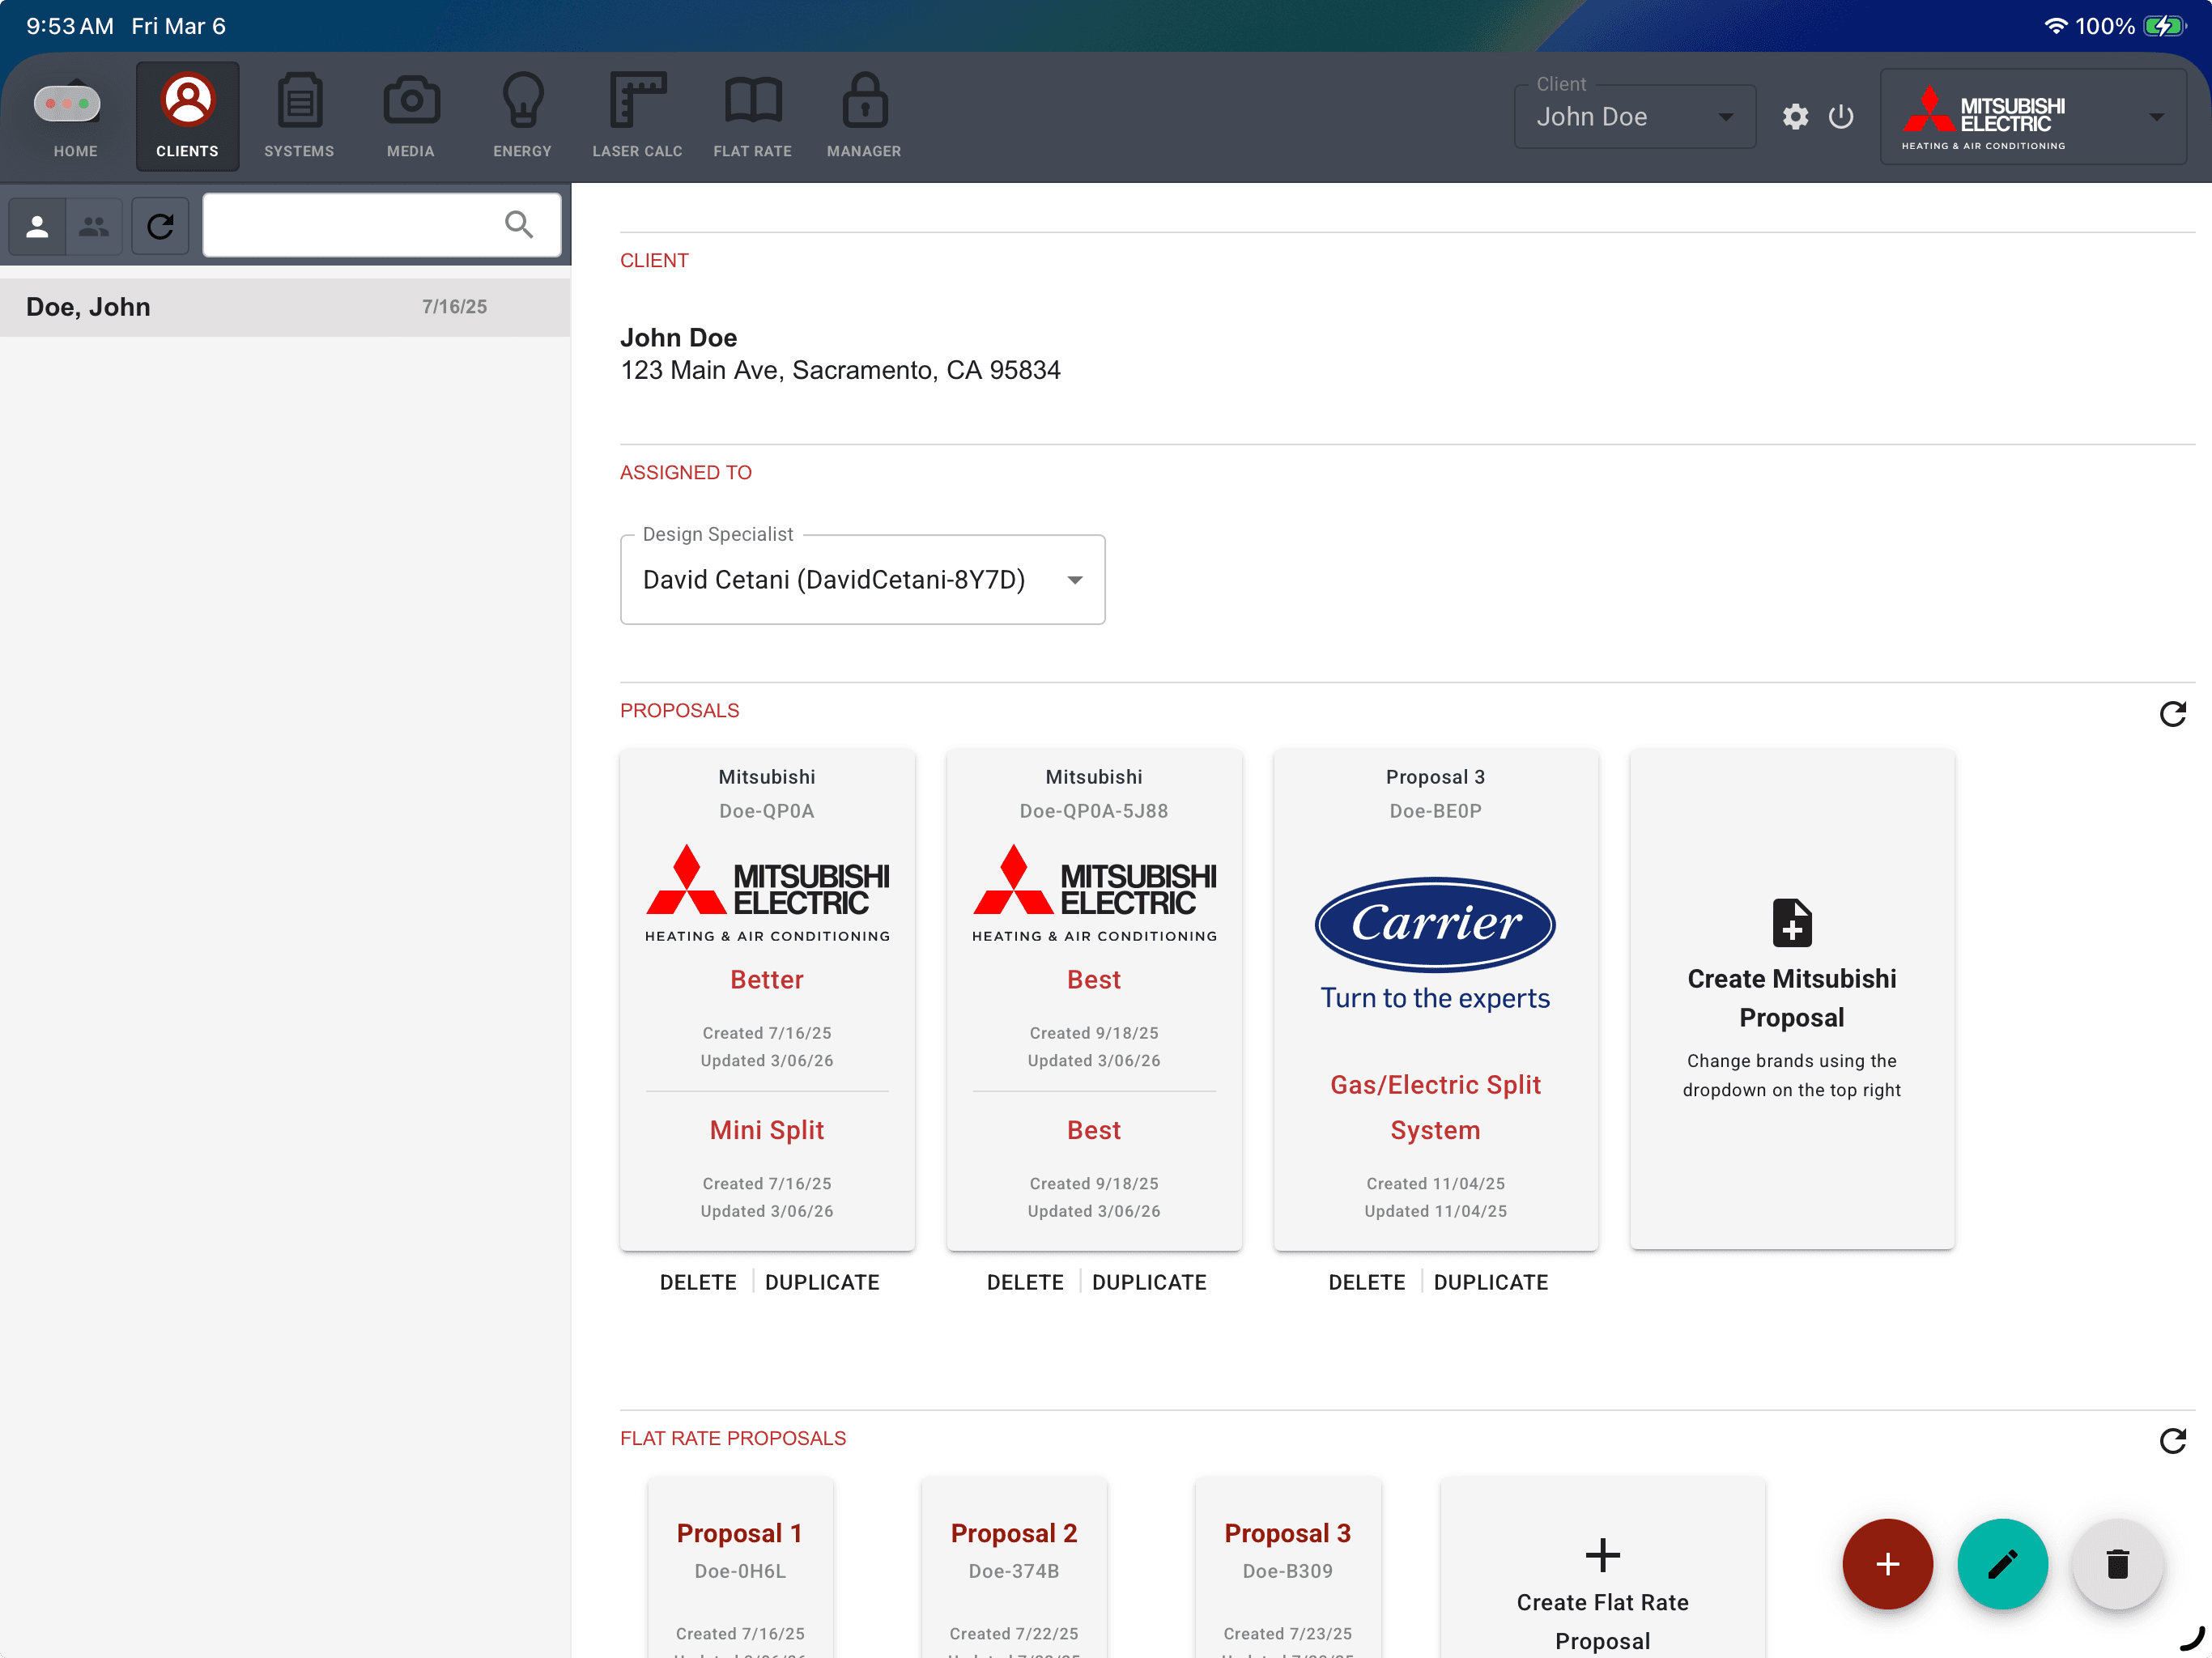Open the Home tab thermostat icon
Viewport: 2212px width, 1658px height.
click(67, 102)
